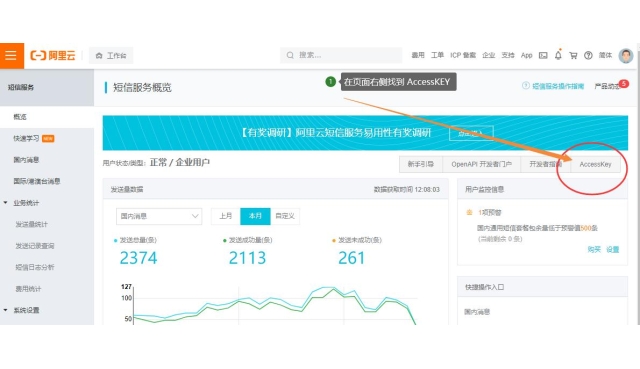Click the help question-mark icon

588,56
